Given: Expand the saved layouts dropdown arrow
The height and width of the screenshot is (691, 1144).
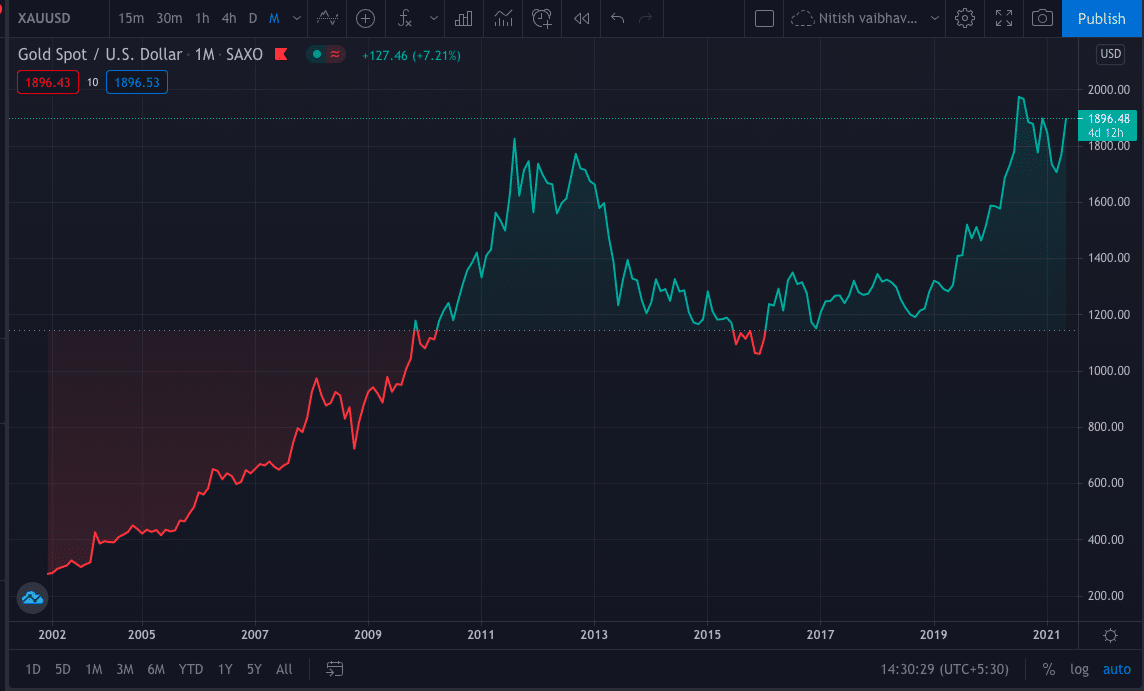Looking at the screenshot, I should (935, 18).
